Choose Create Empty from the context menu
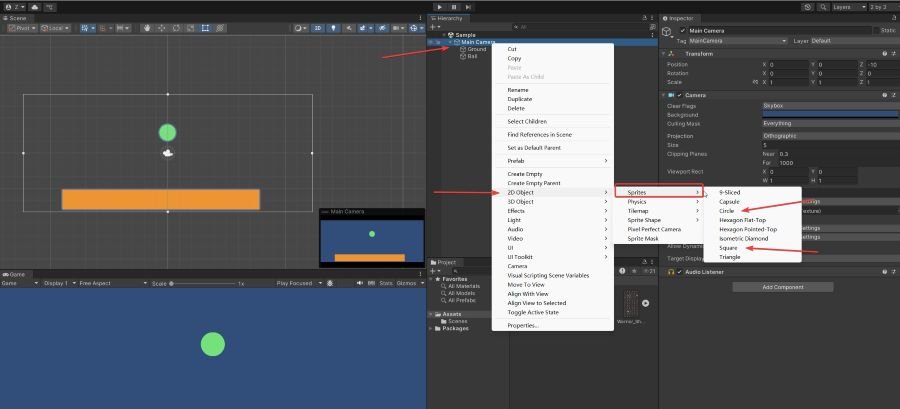 tap(553, 174)
